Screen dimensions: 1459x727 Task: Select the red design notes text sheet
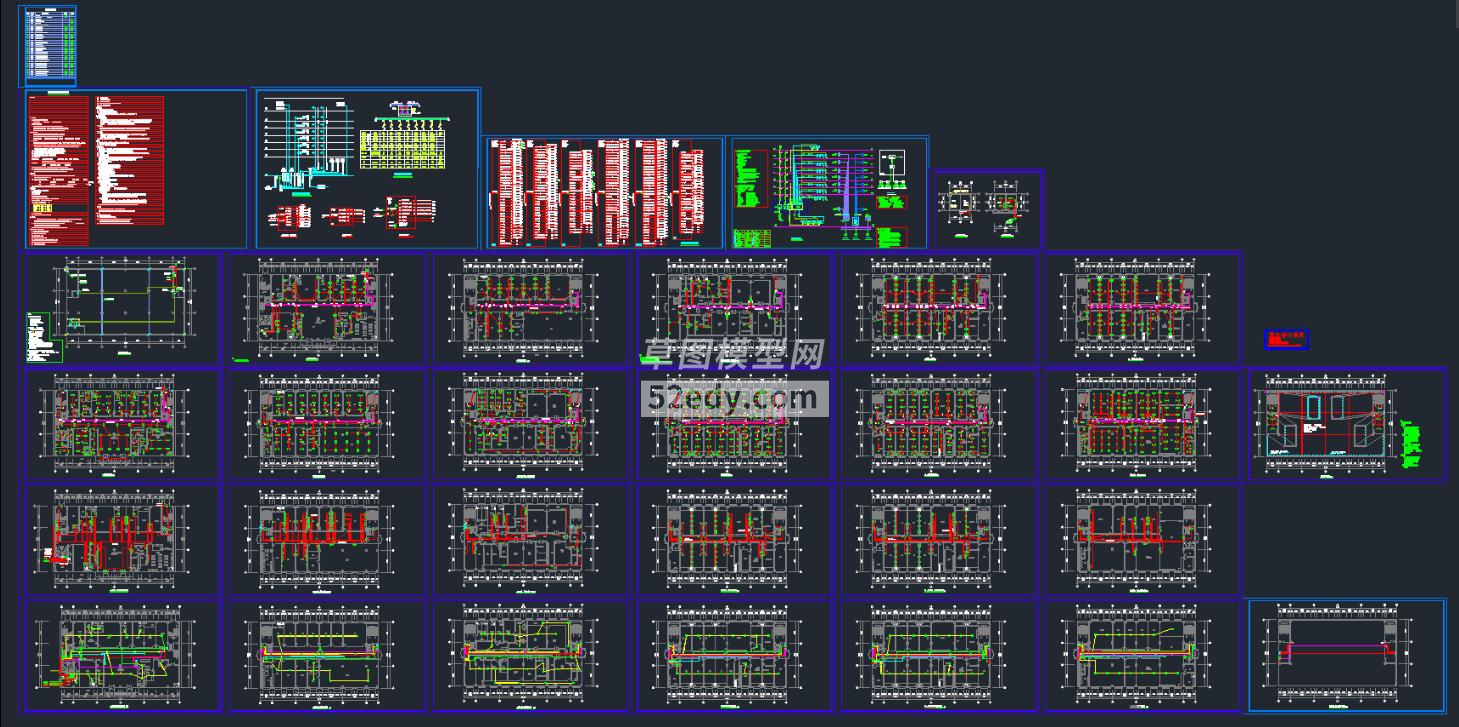pos(136,169)
